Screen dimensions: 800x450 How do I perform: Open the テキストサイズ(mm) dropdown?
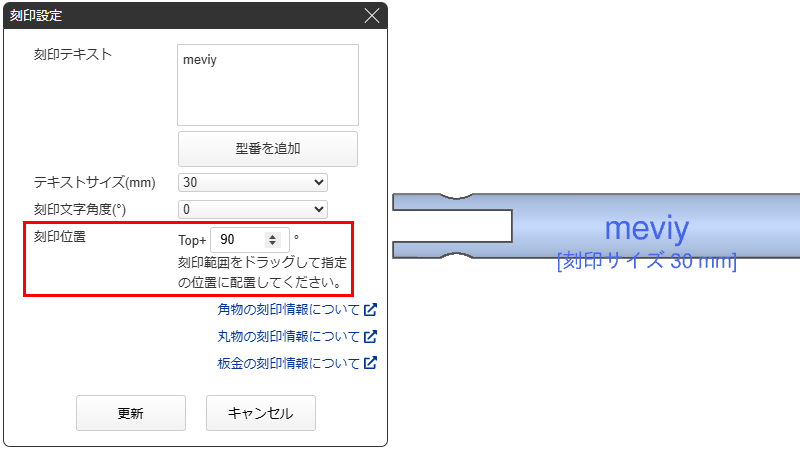click(253, 182)
